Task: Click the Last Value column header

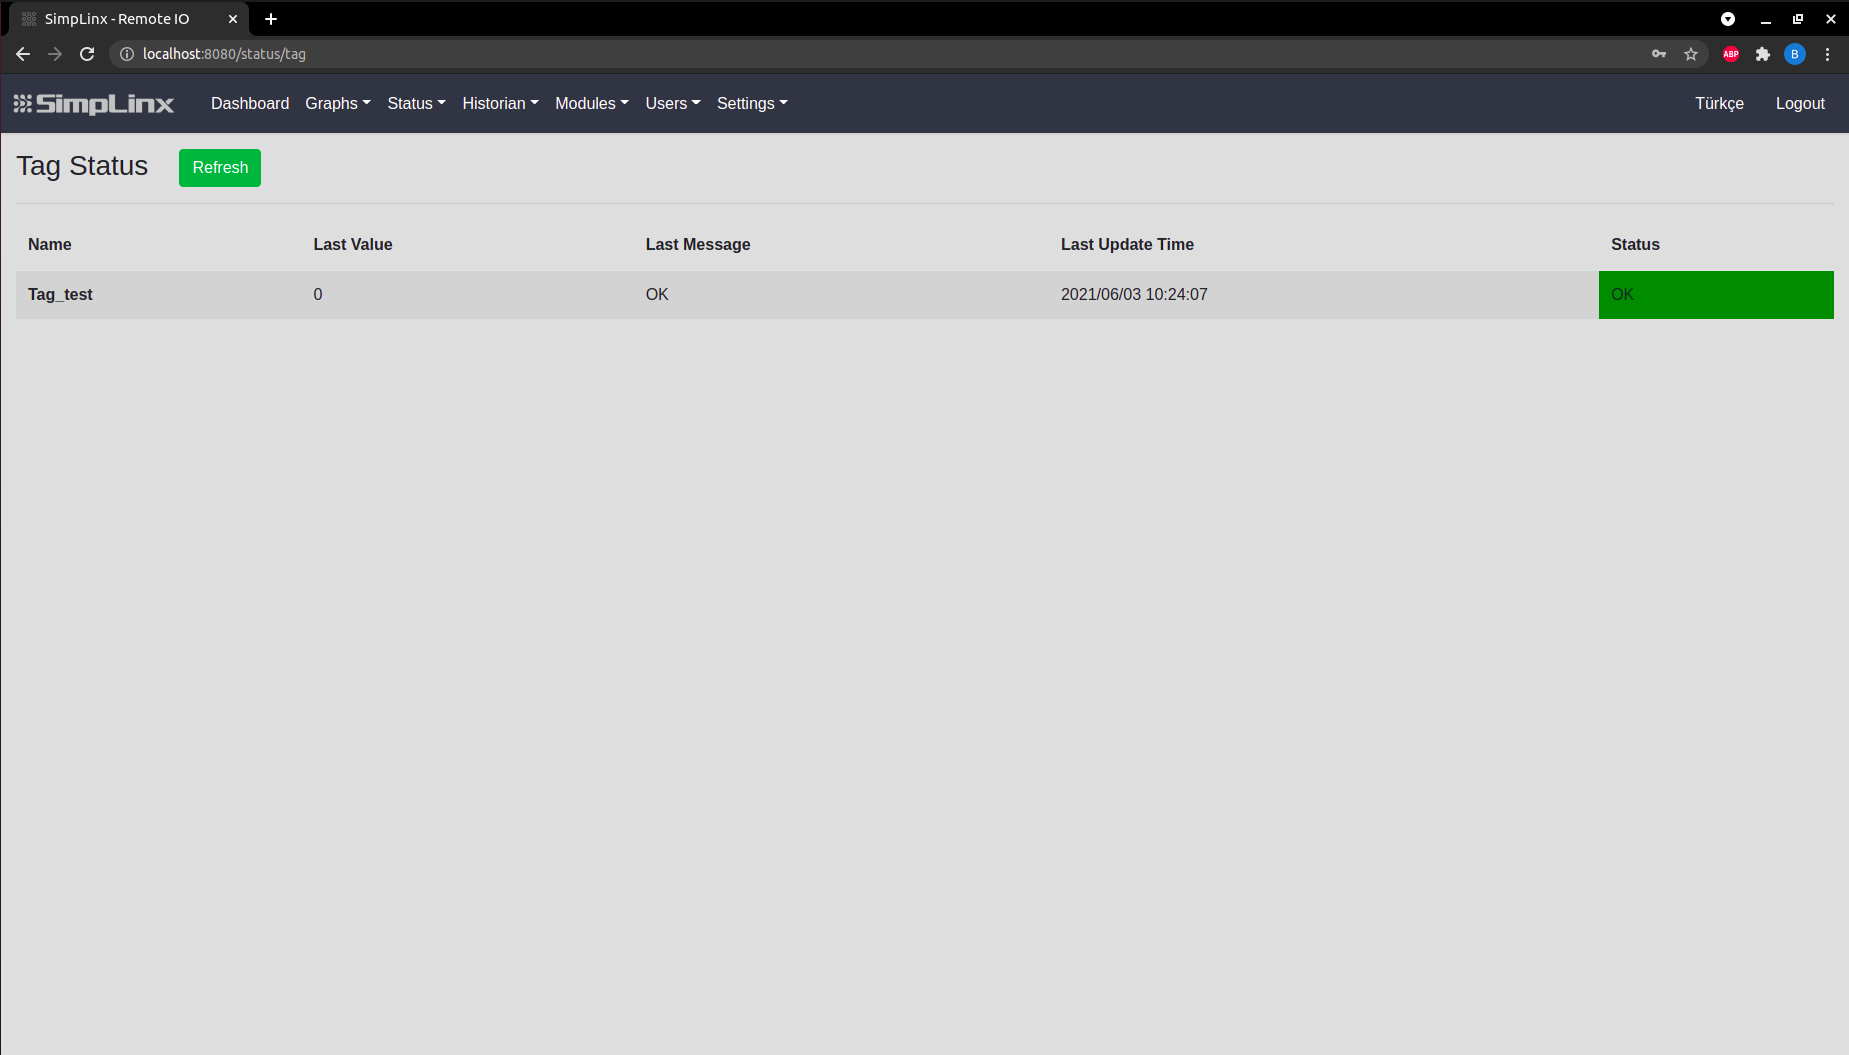Action: [x=353, y=244]
